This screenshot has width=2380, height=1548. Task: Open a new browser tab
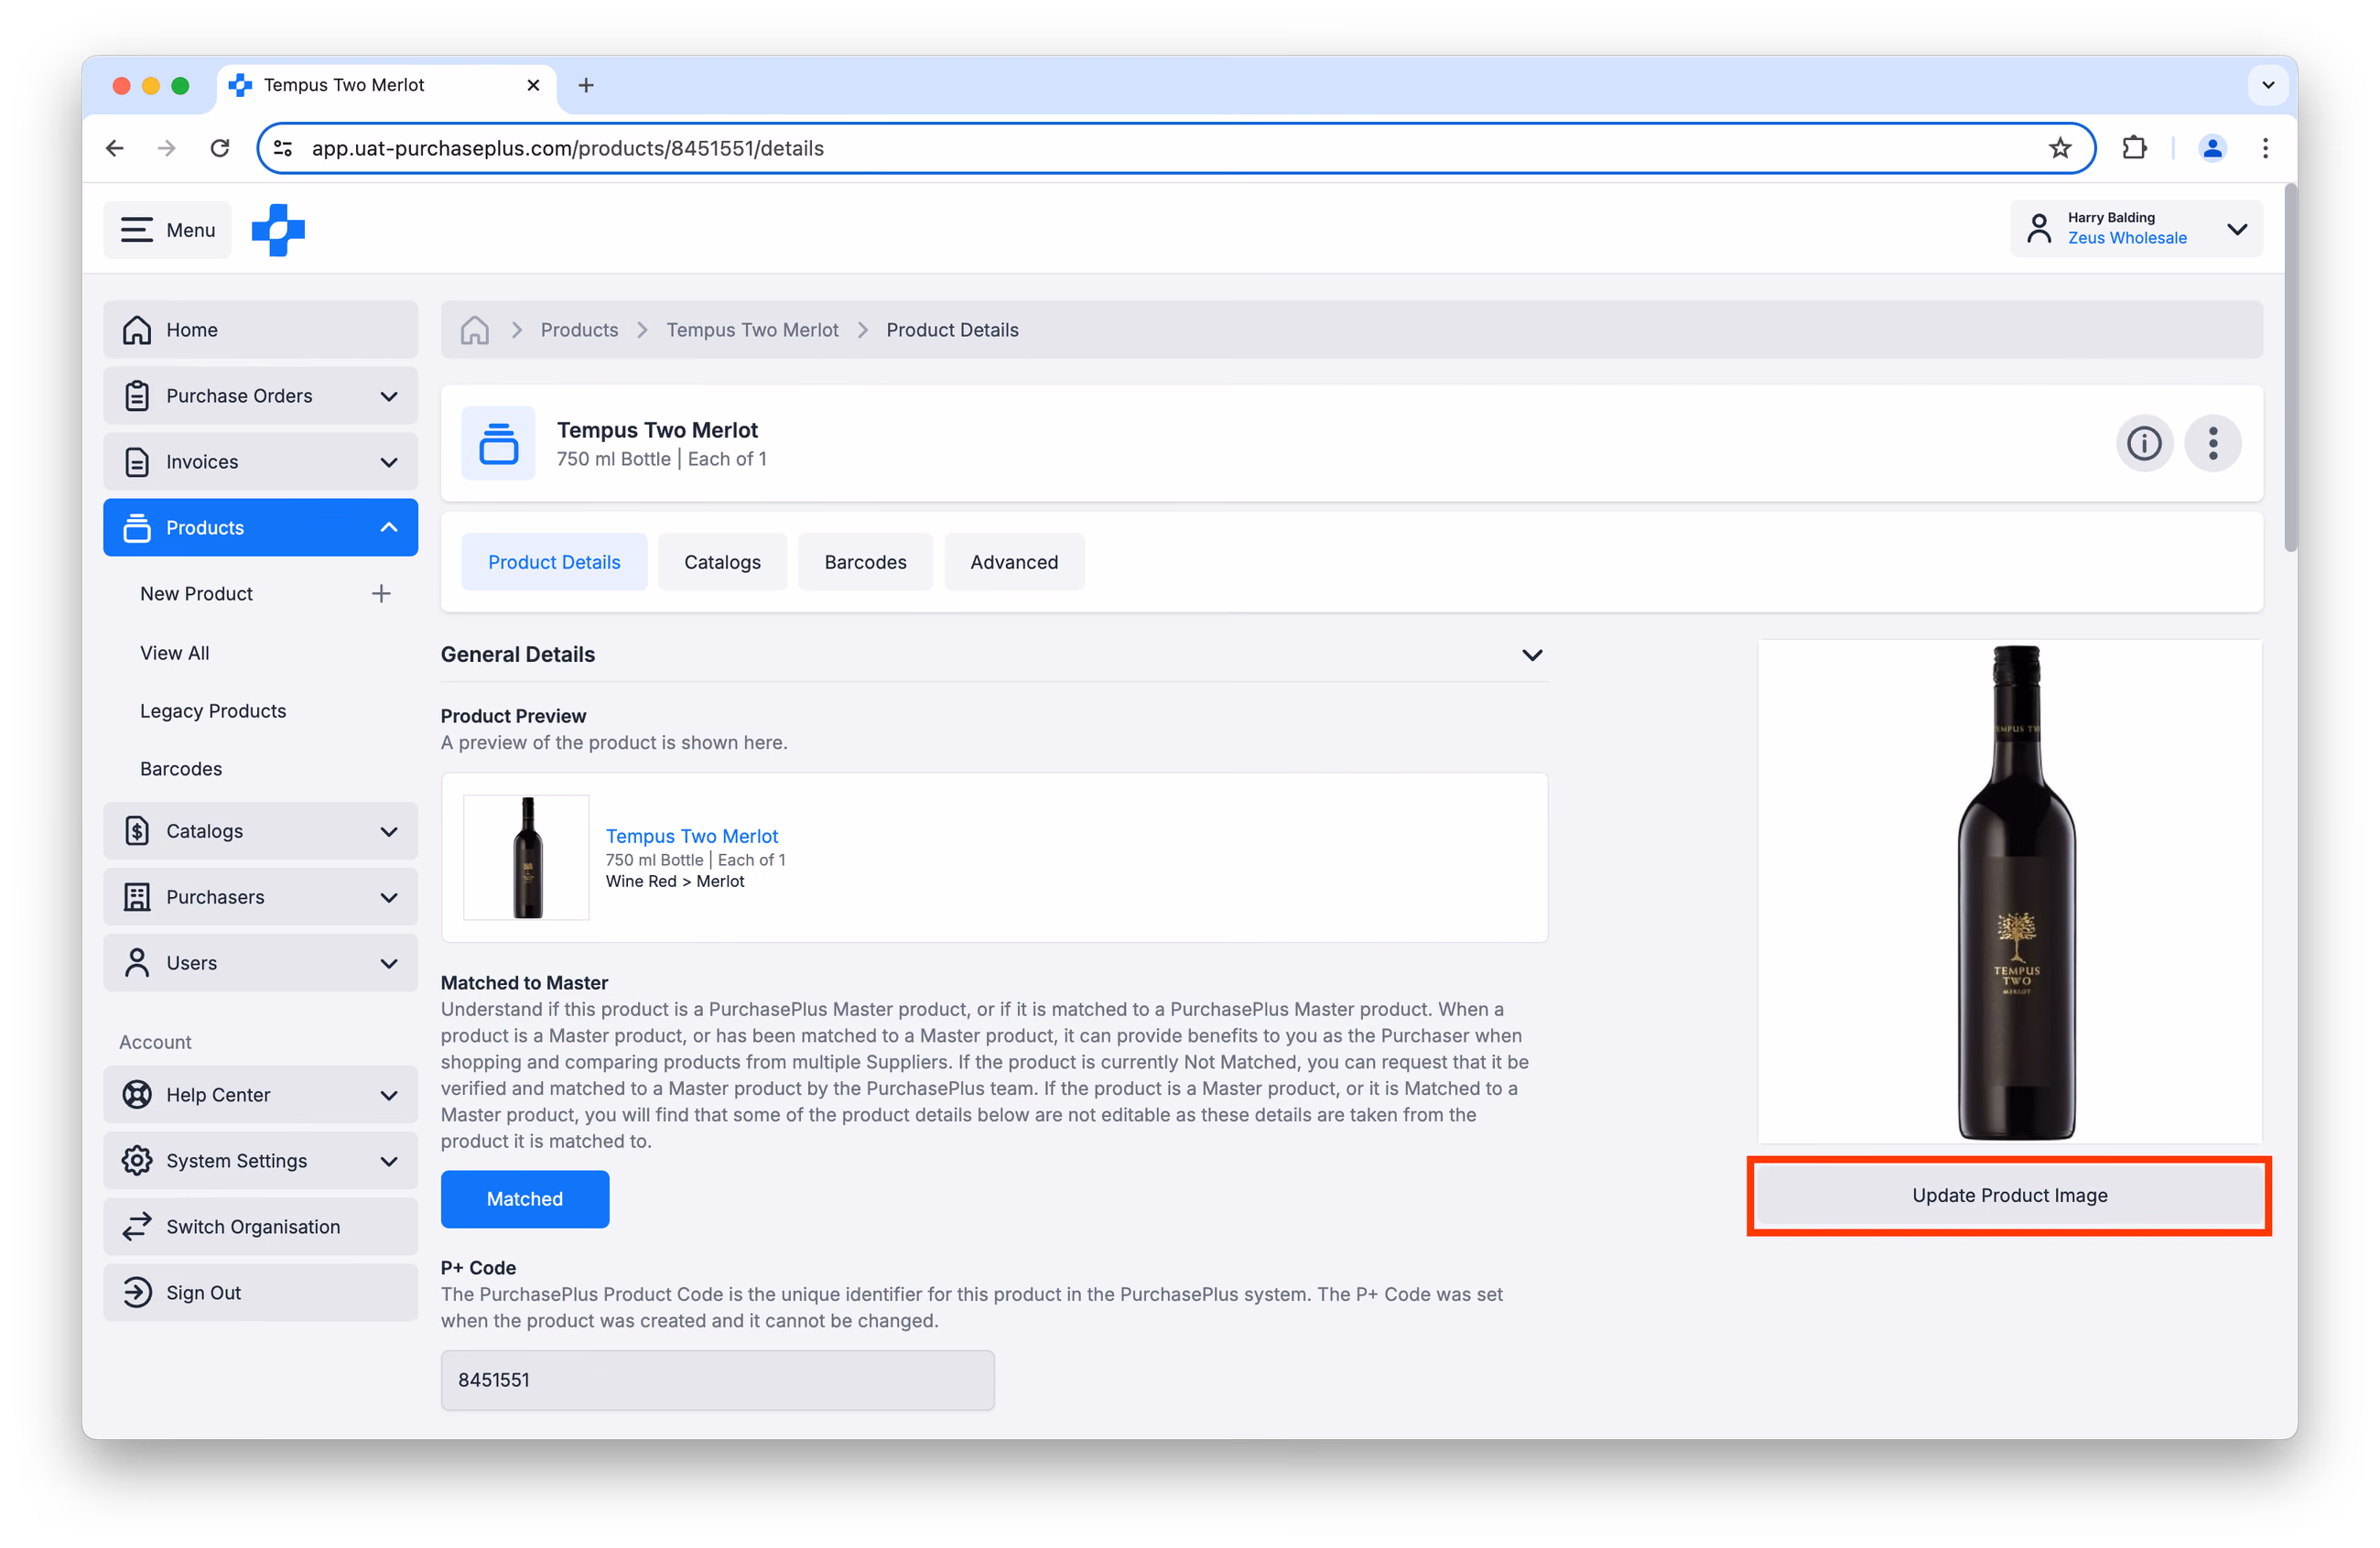[x=586, y=85]
